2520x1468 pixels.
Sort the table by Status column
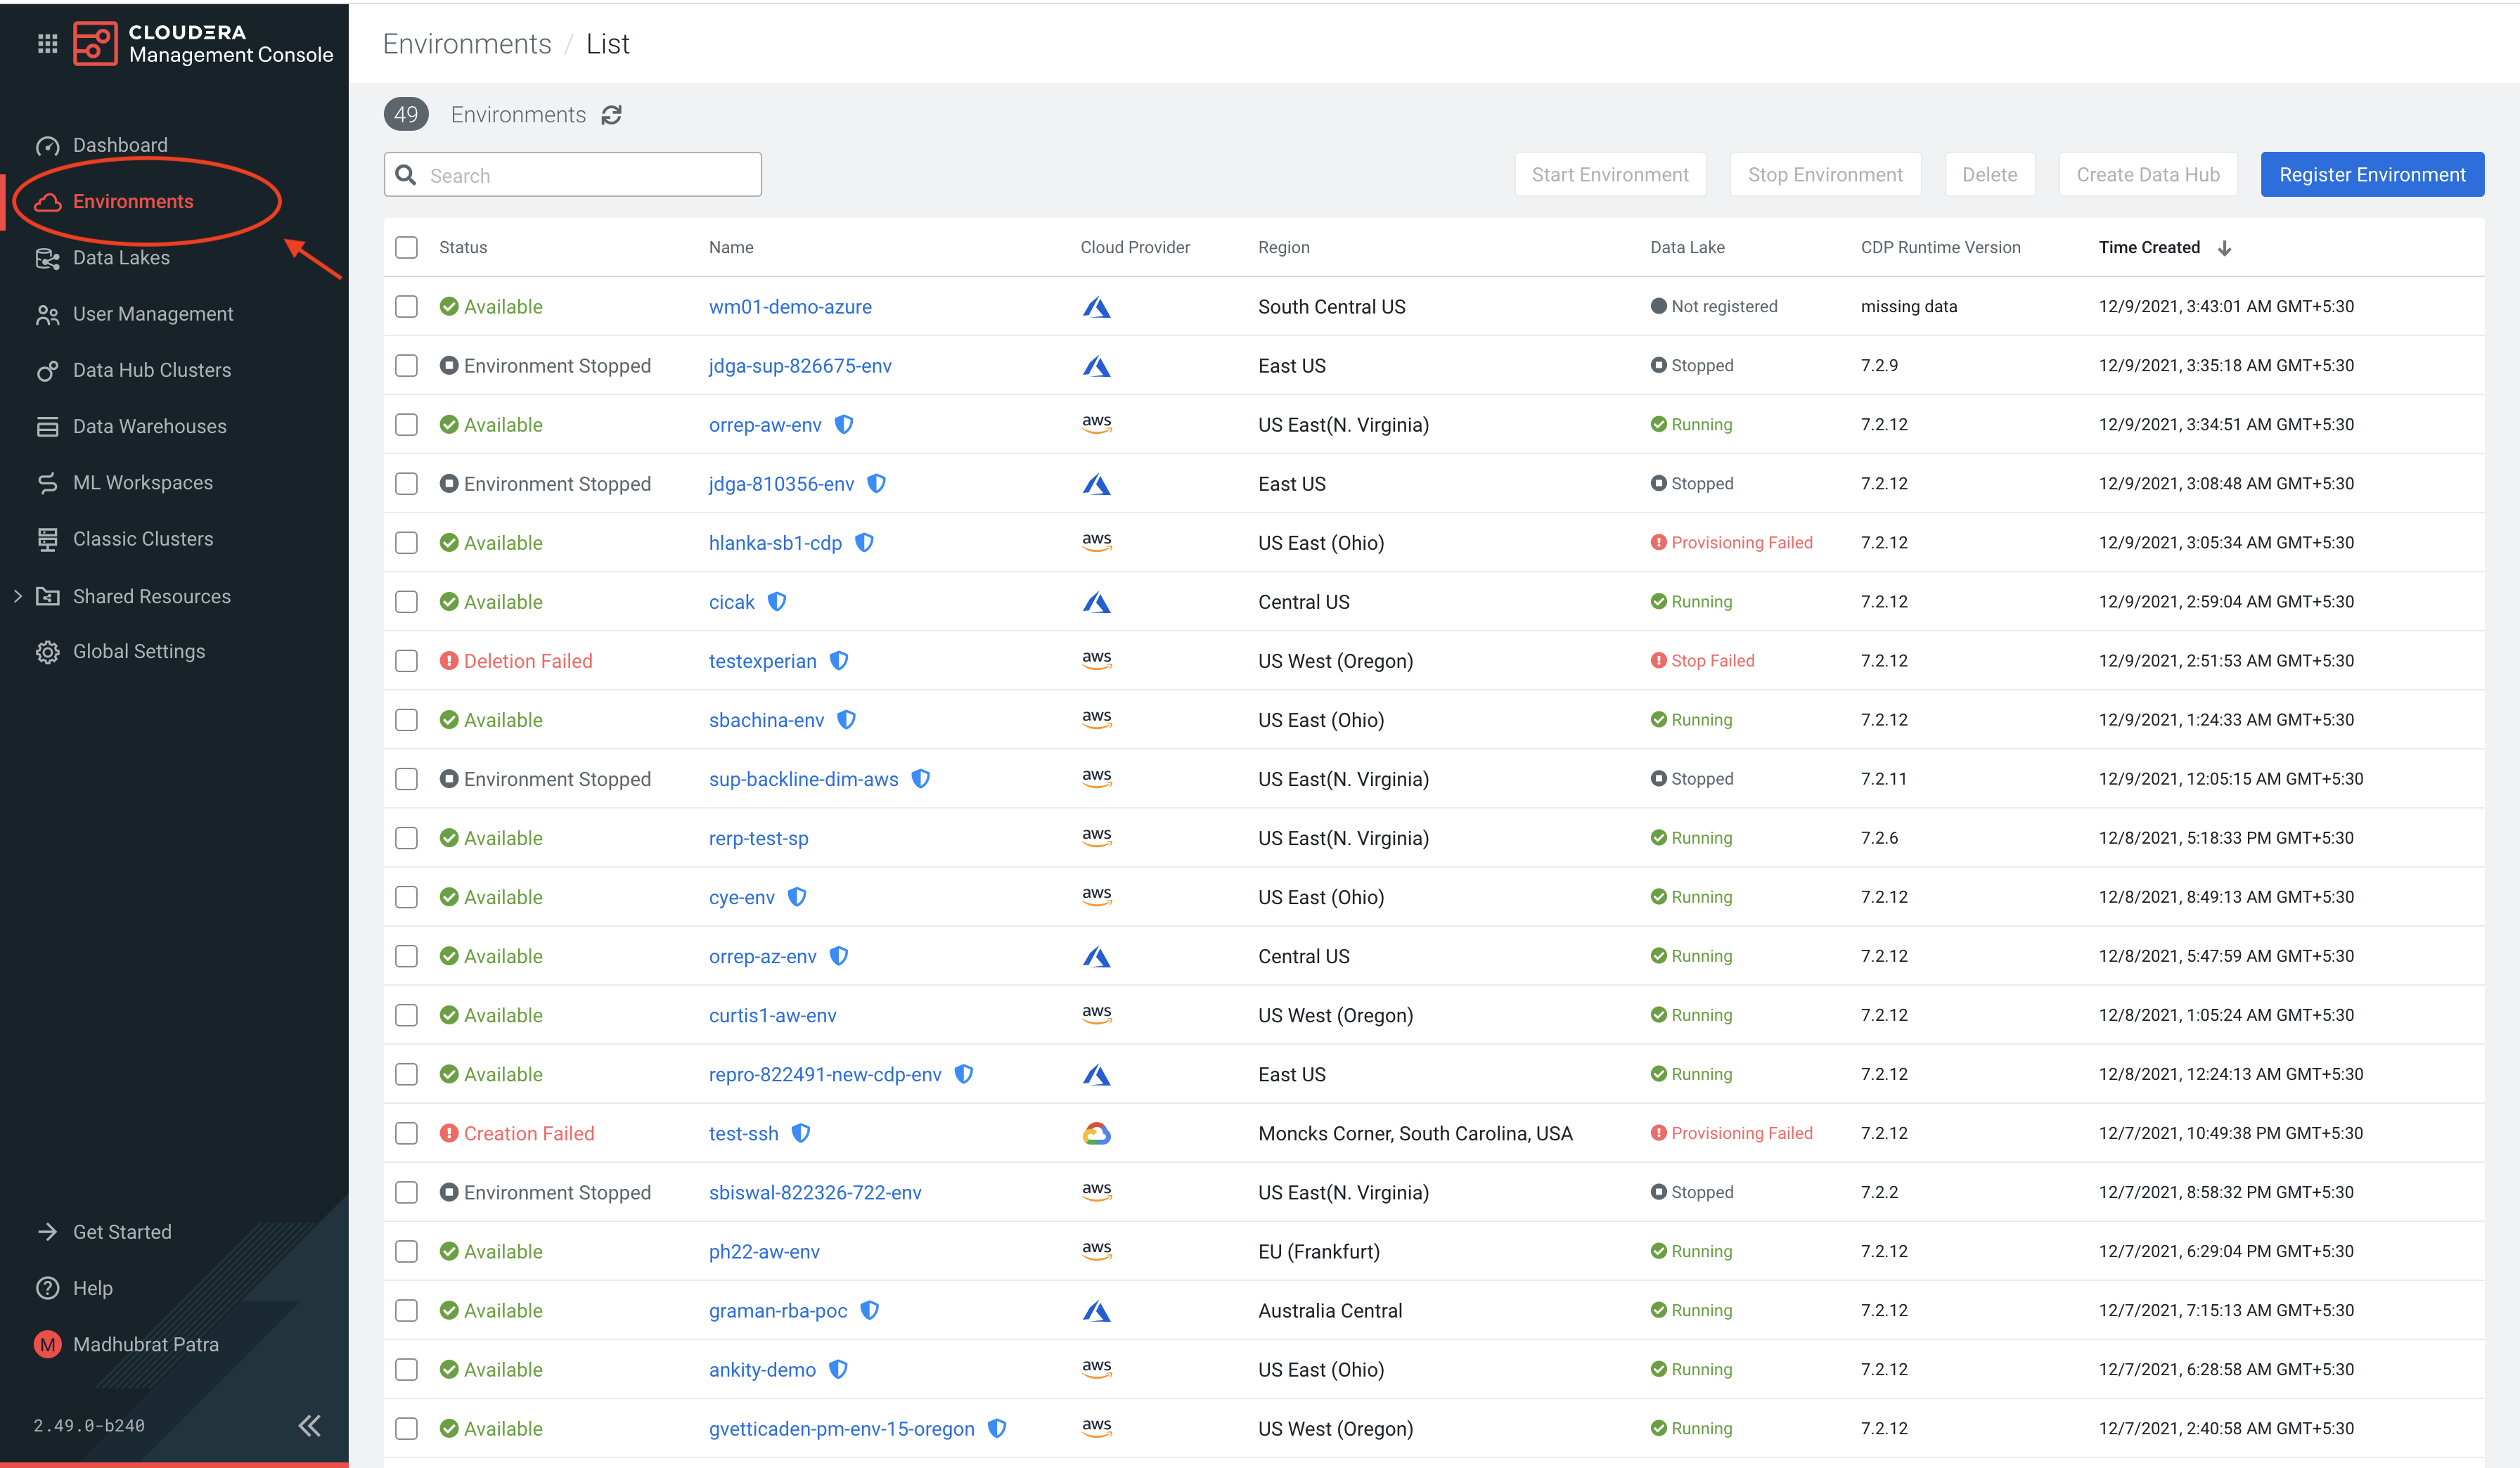[463, 247]
